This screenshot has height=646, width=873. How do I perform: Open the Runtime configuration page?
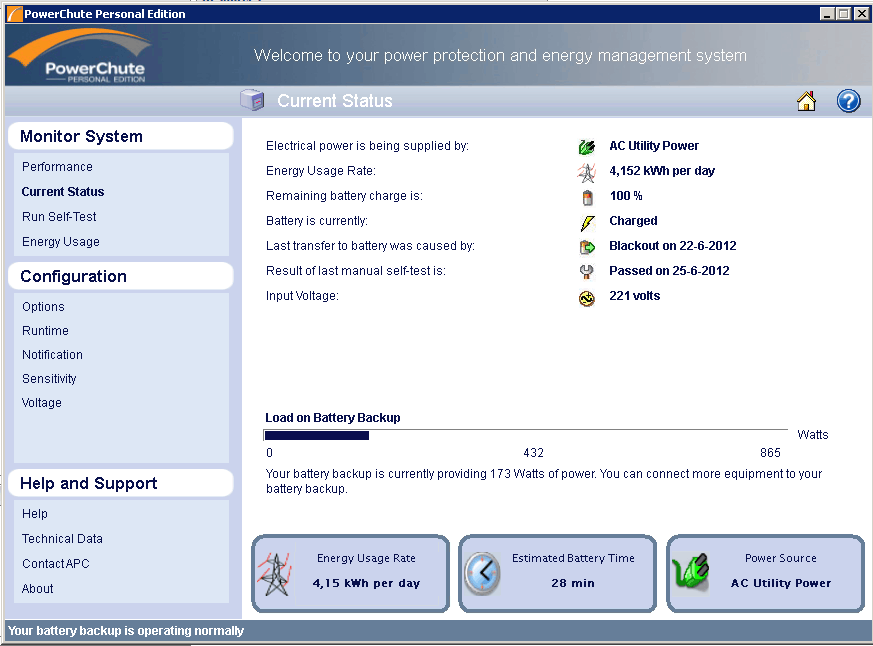[x=45, y=331]
